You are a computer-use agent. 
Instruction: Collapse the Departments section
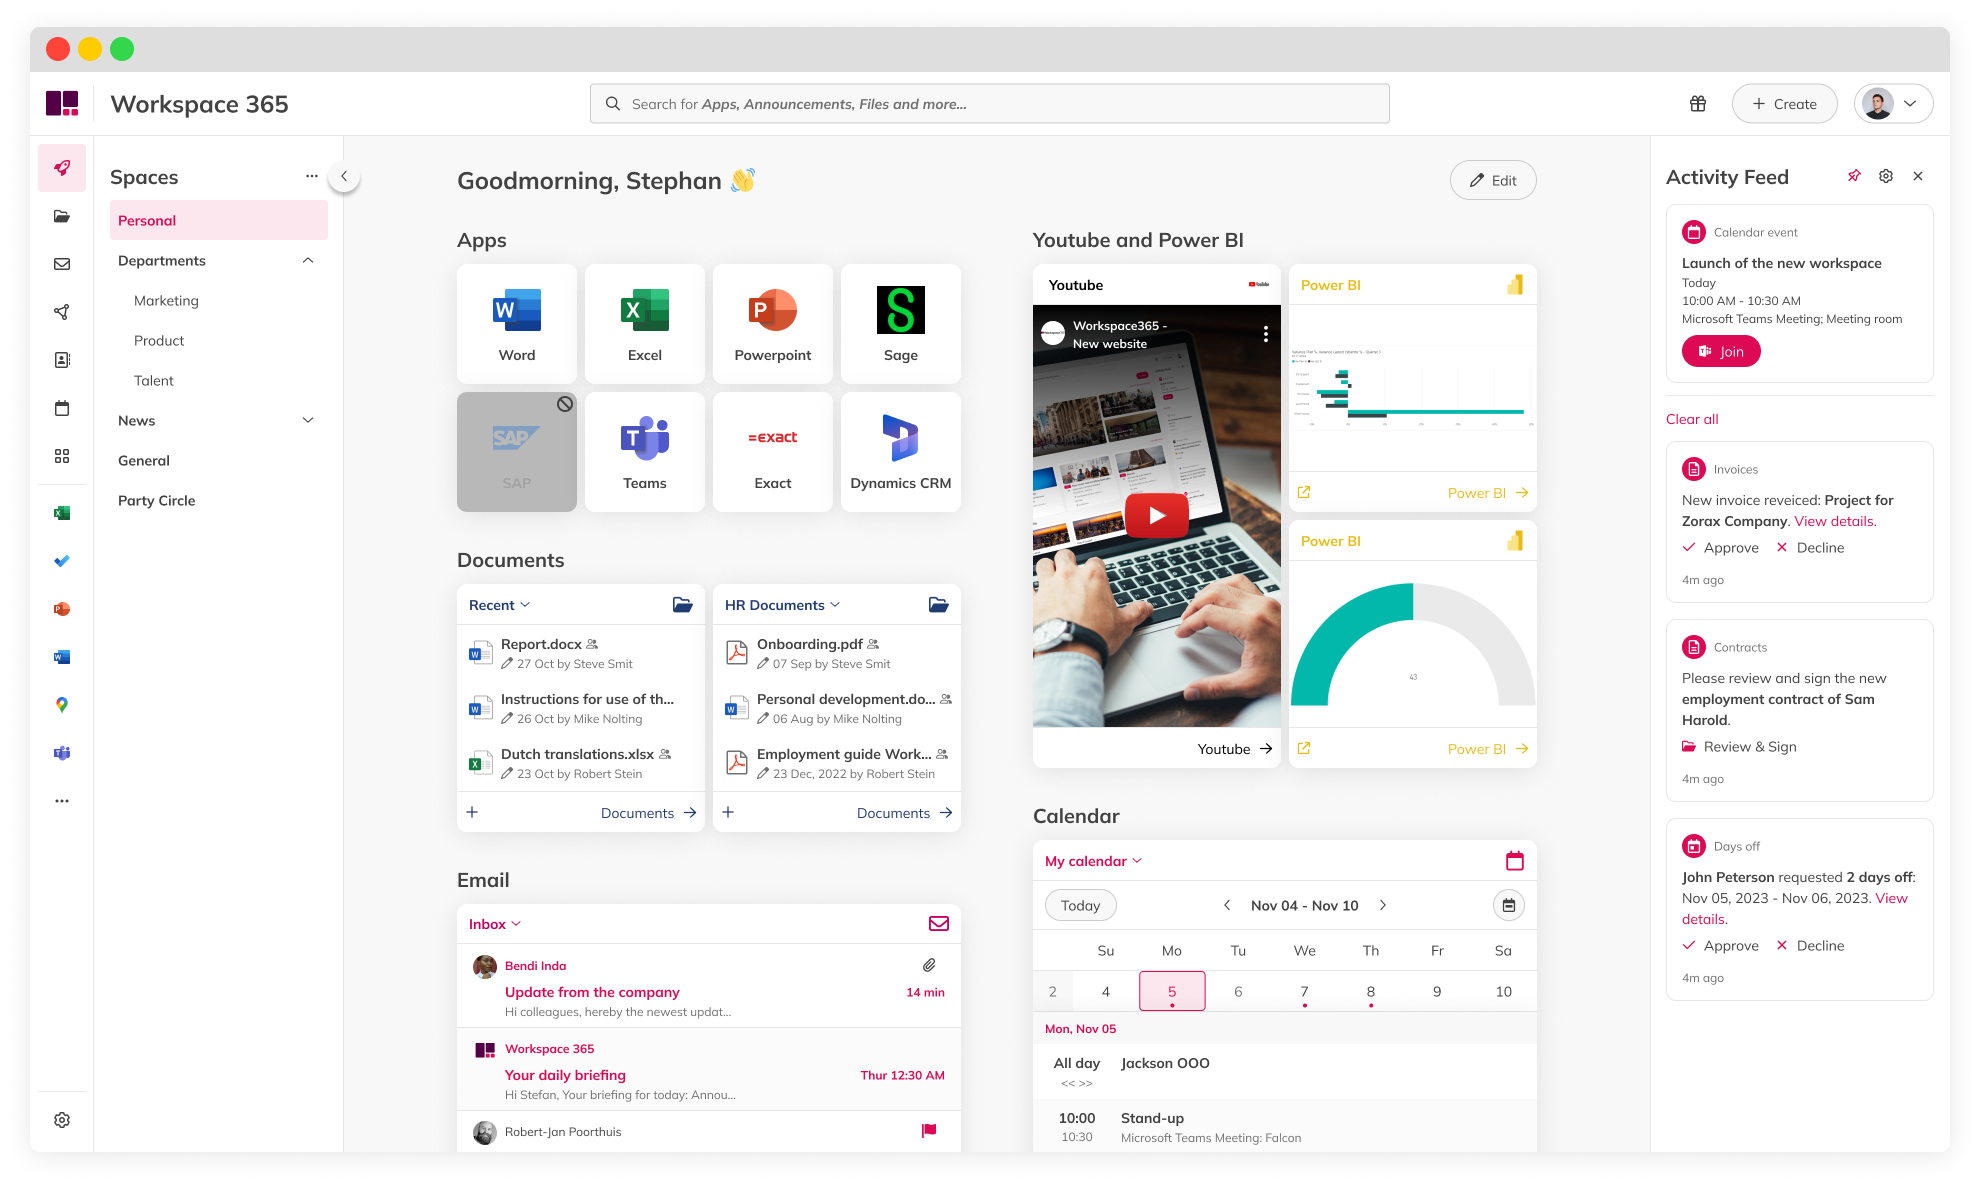(x=307, y=260)
